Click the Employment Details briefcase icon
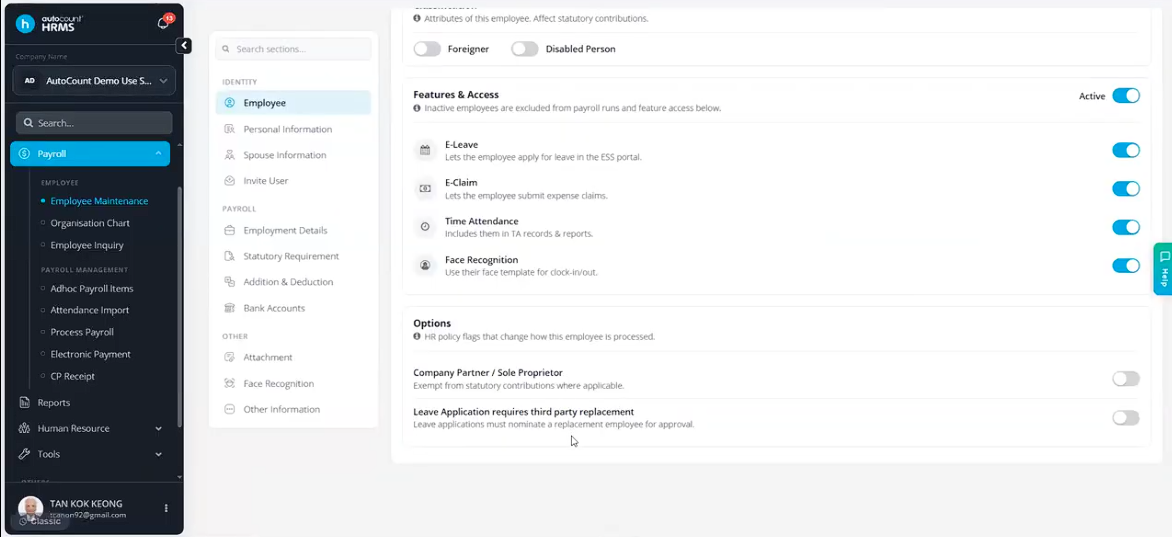 pyautogui.click(x=229, y=230)
